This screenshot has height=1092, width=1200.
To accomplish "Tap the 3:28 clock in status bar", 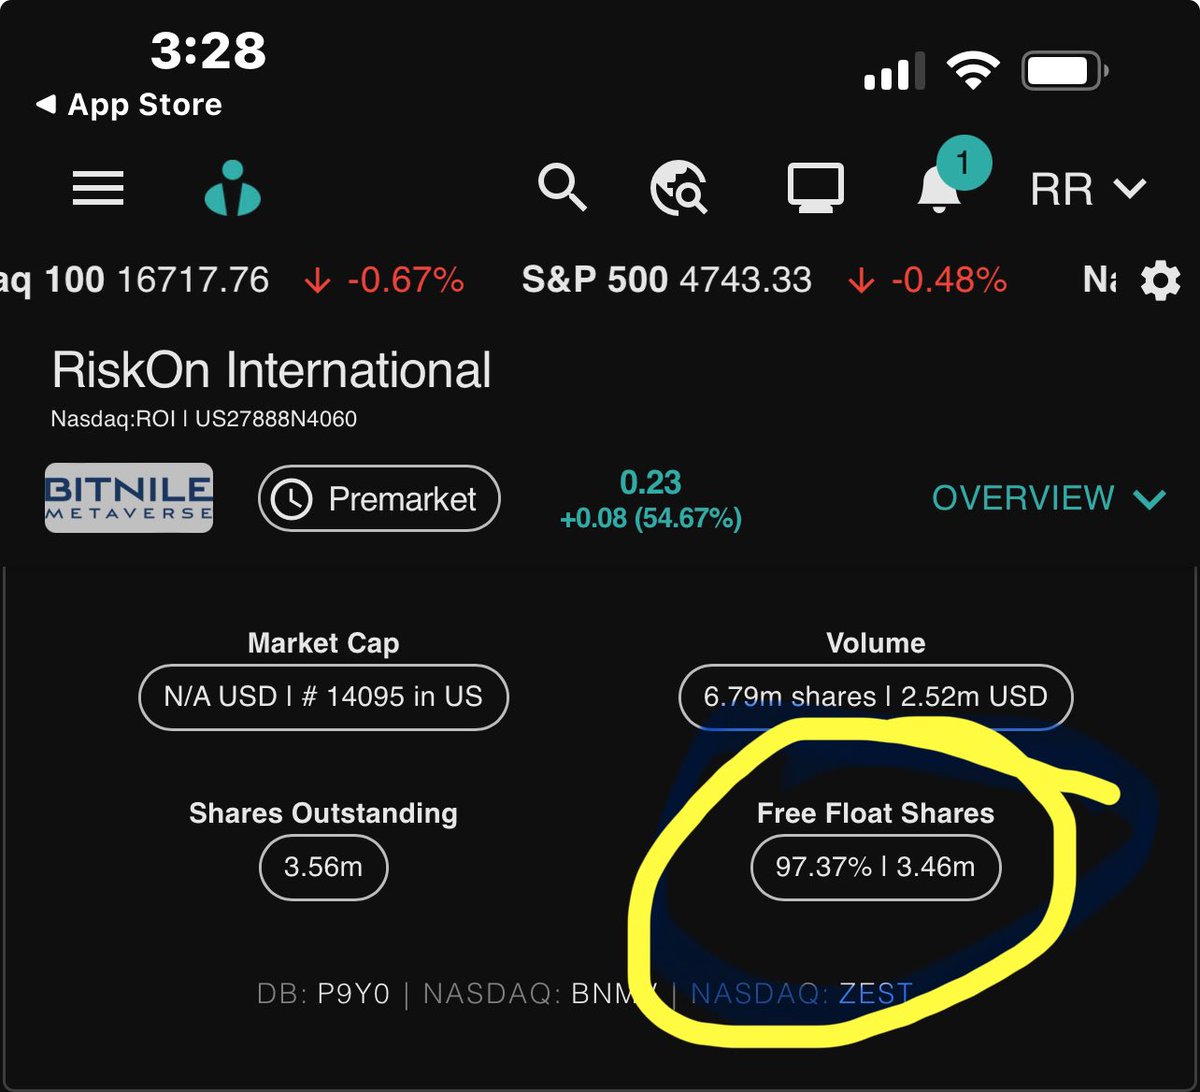I will point(209,49).
